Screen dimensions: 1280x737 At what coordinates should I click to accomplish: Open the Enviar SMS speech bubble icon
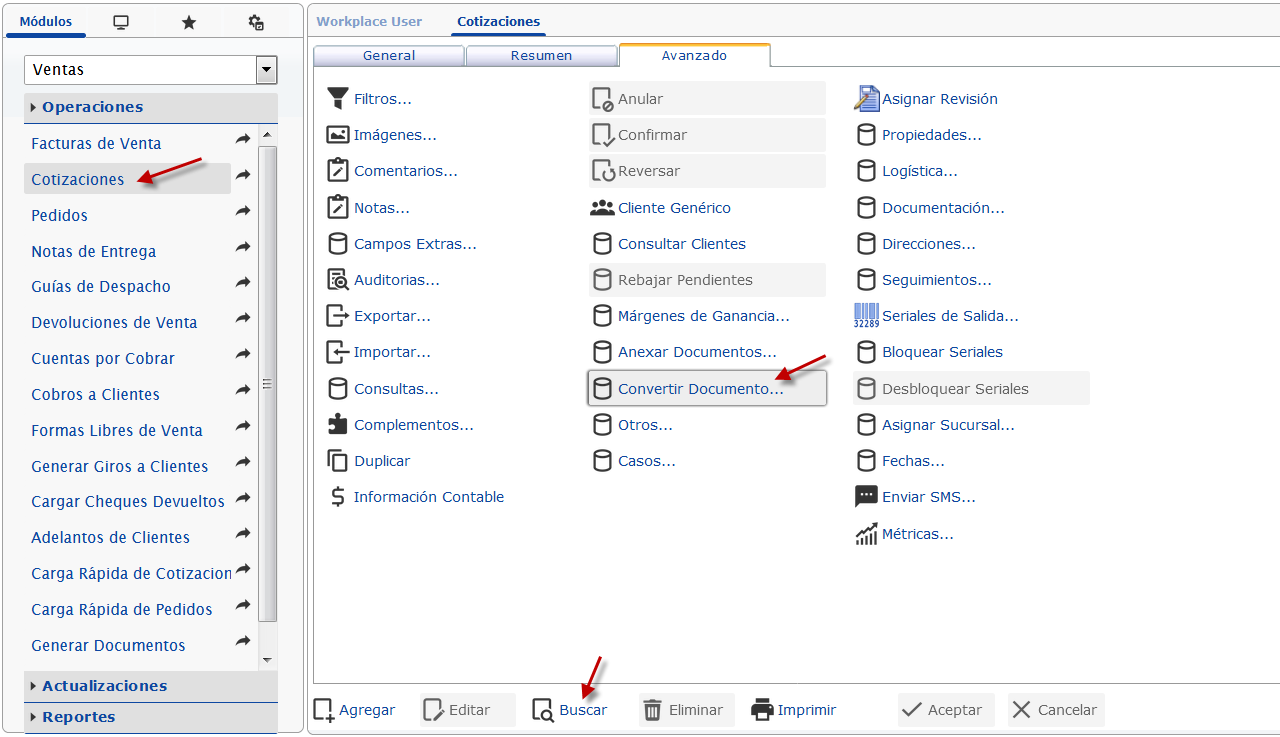coord(866,497)
